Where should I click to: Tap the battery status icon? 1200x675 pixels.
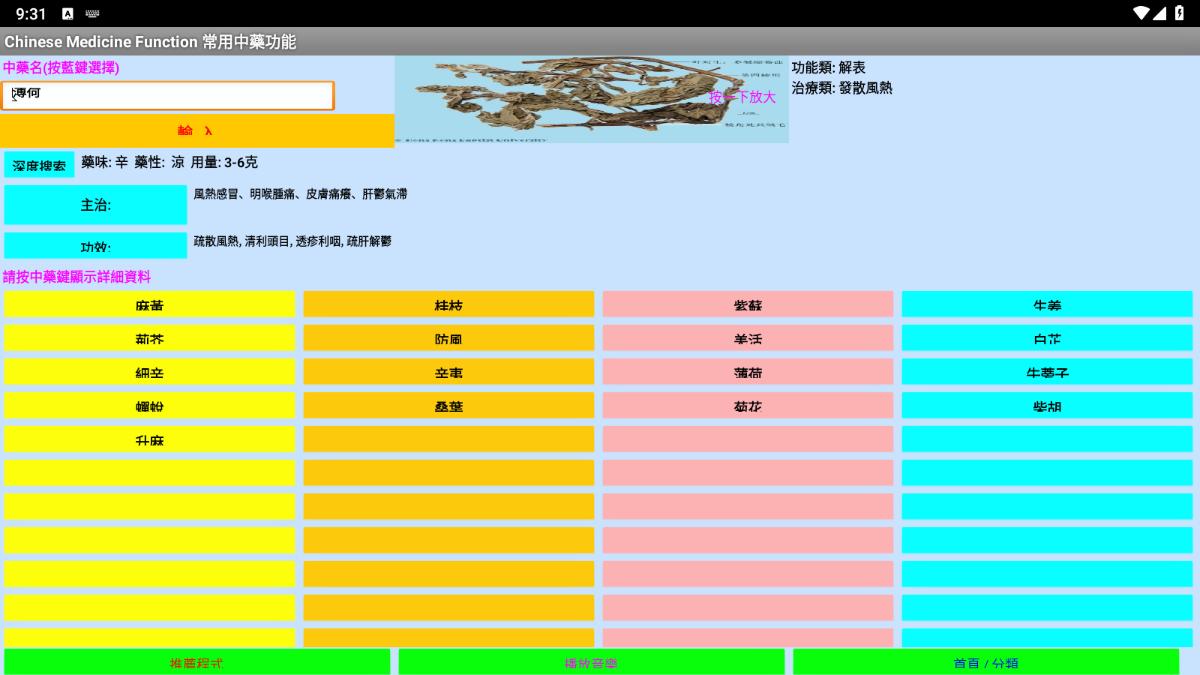tap(1181, 13)
